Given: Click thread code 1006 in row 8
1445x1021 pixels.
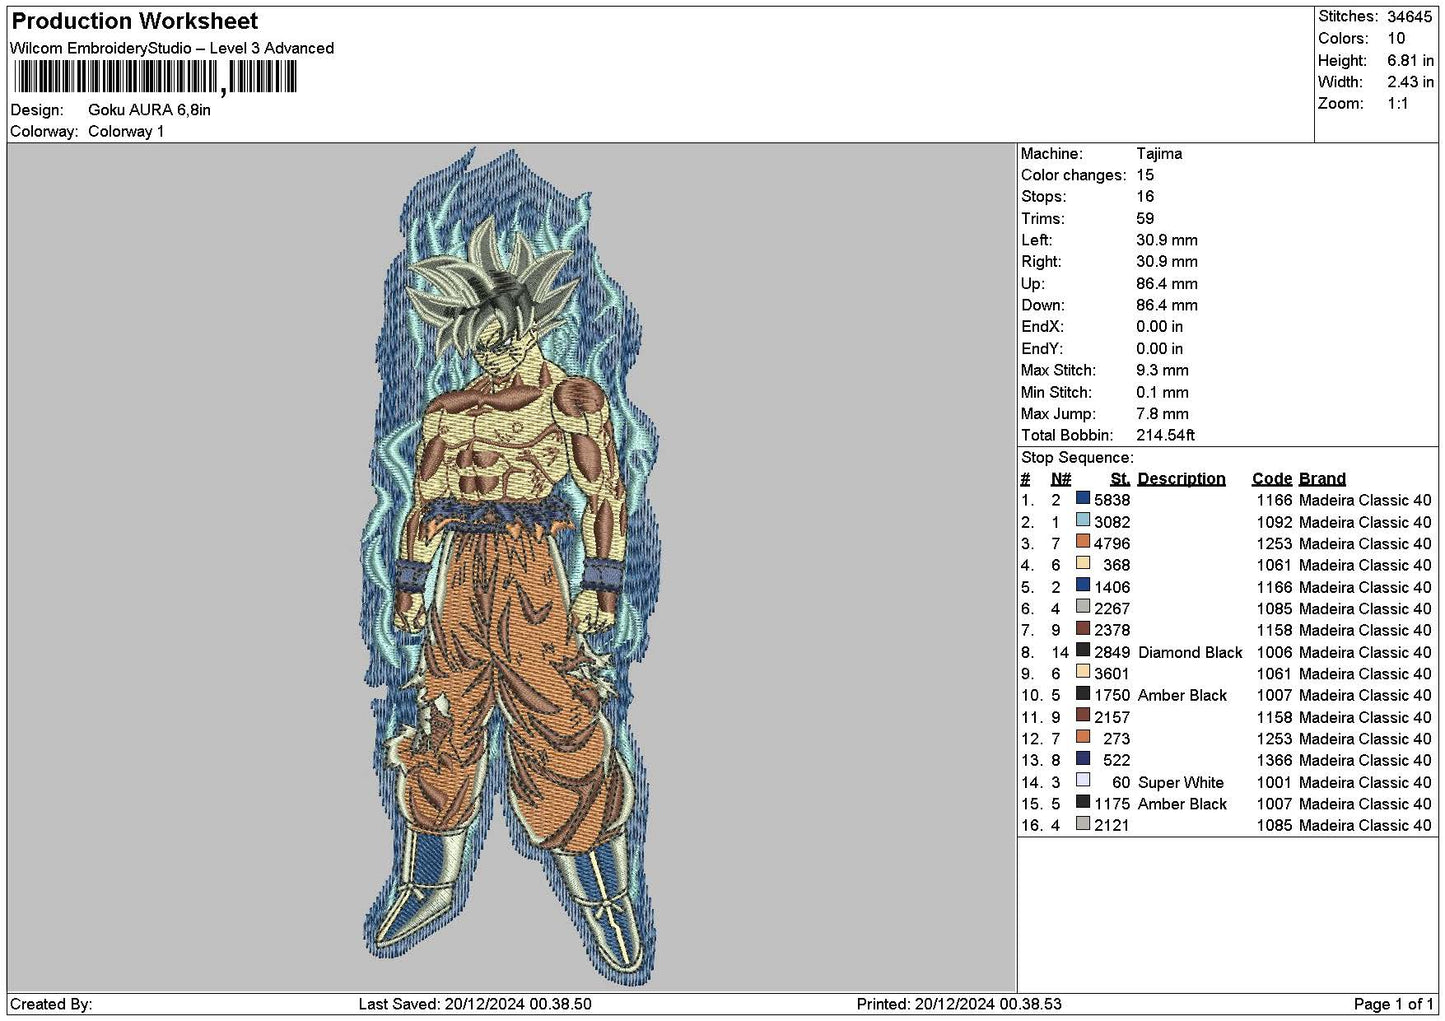Looking at the screenshot, I should coord(1274,652).
